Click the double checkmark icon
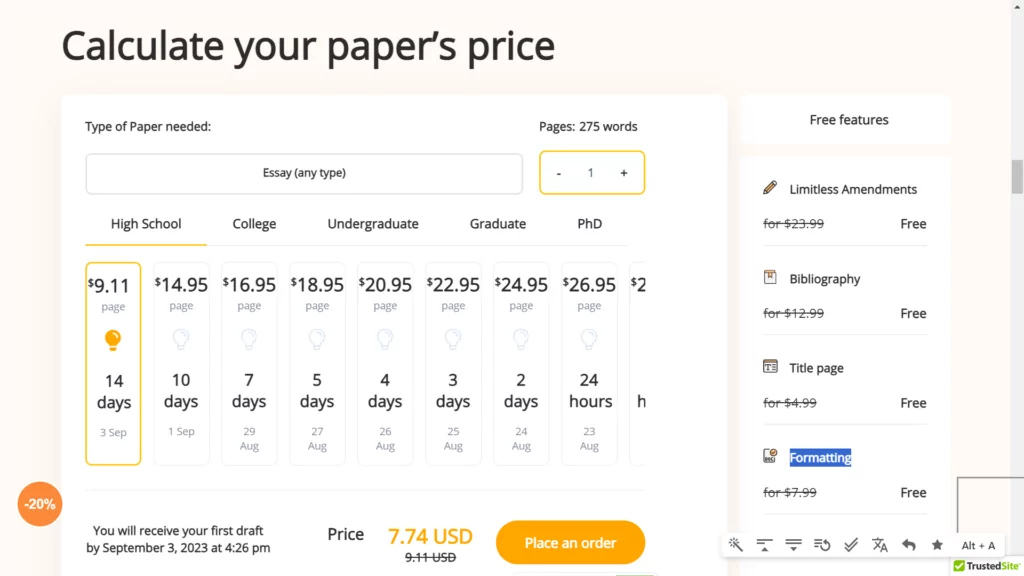Screen dimensions: 1024x576 (851, 545)
